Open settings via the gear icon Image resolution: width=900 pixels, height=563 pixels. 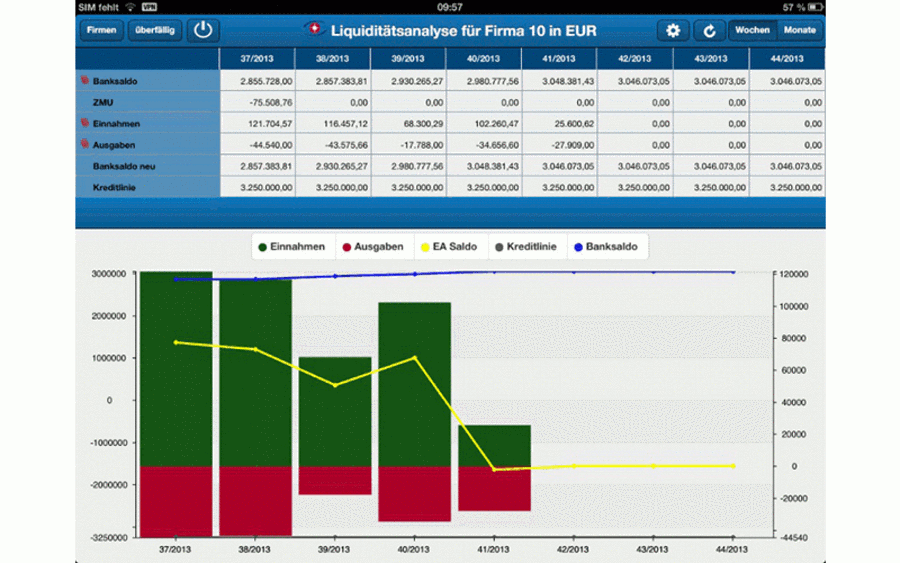[x=673, y=30]
